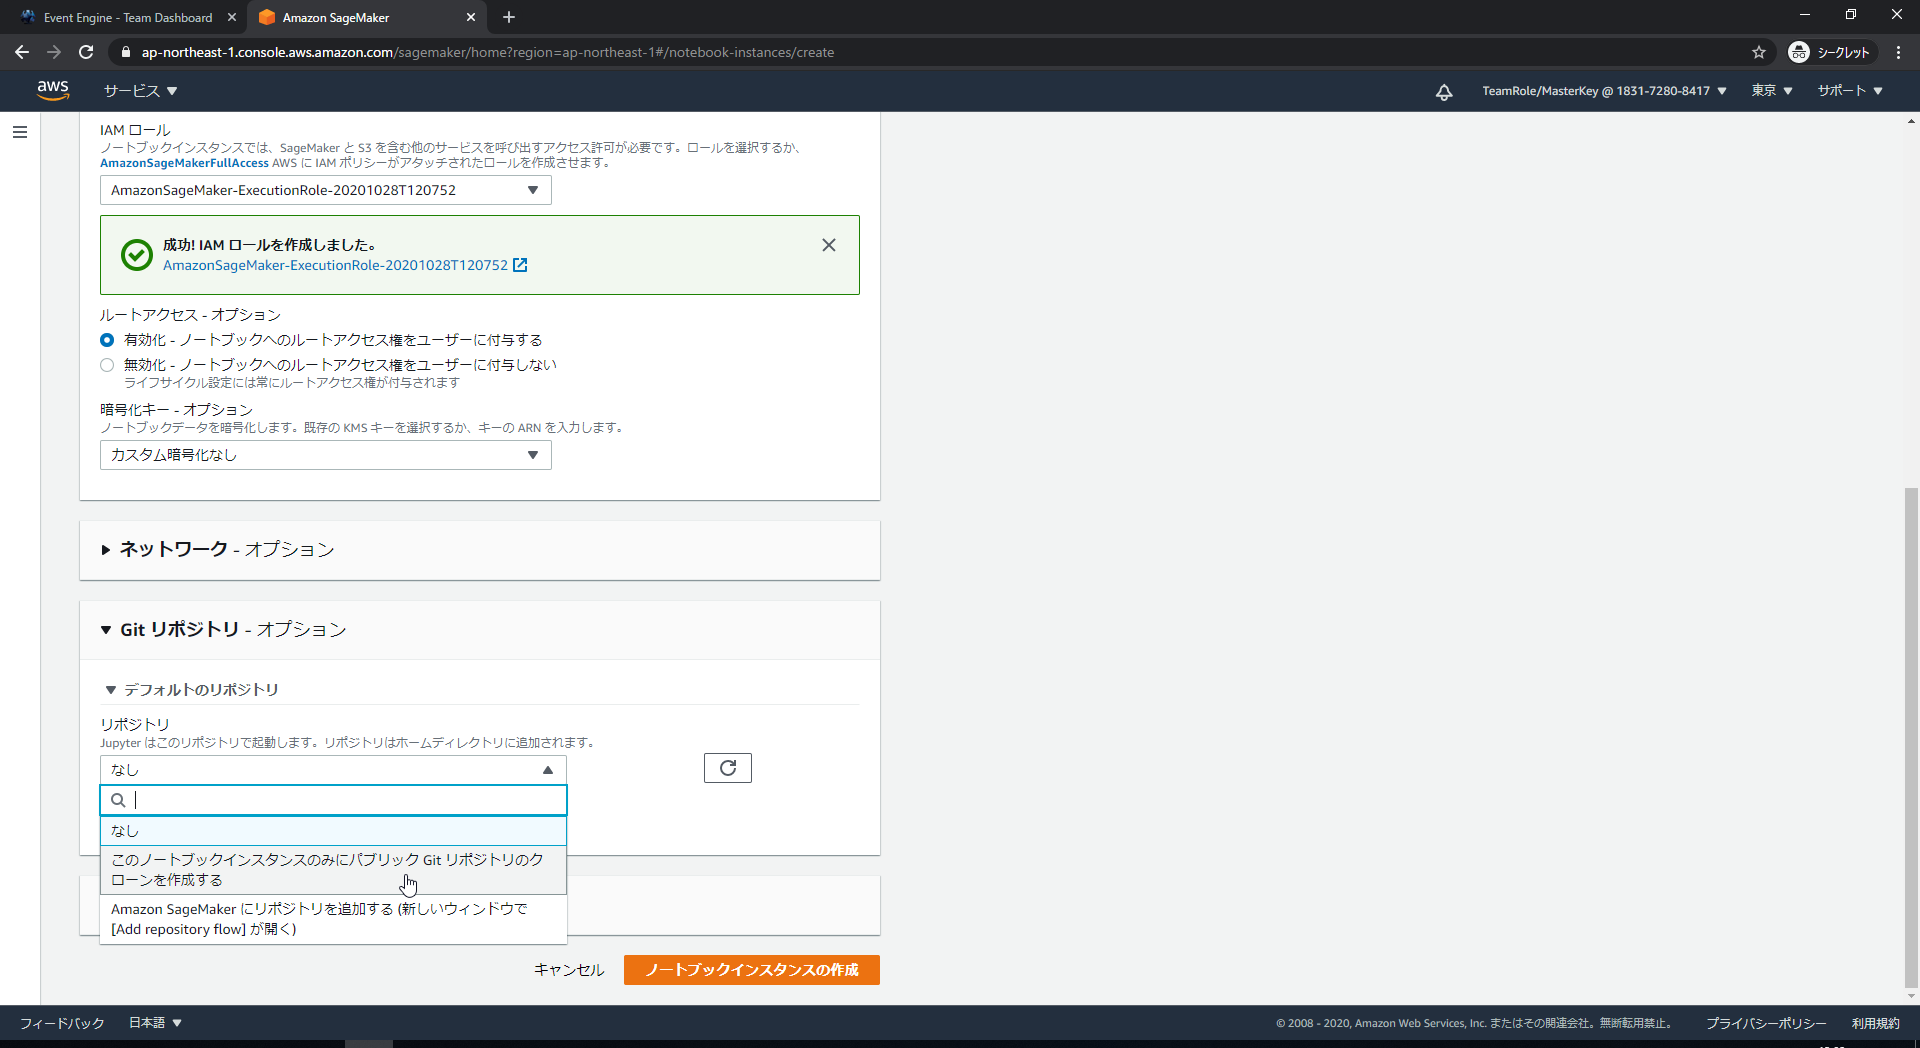Open the IAM role dropdown
The width and height of the screenshot is (1920, 1048).
[x=326, y=190]
